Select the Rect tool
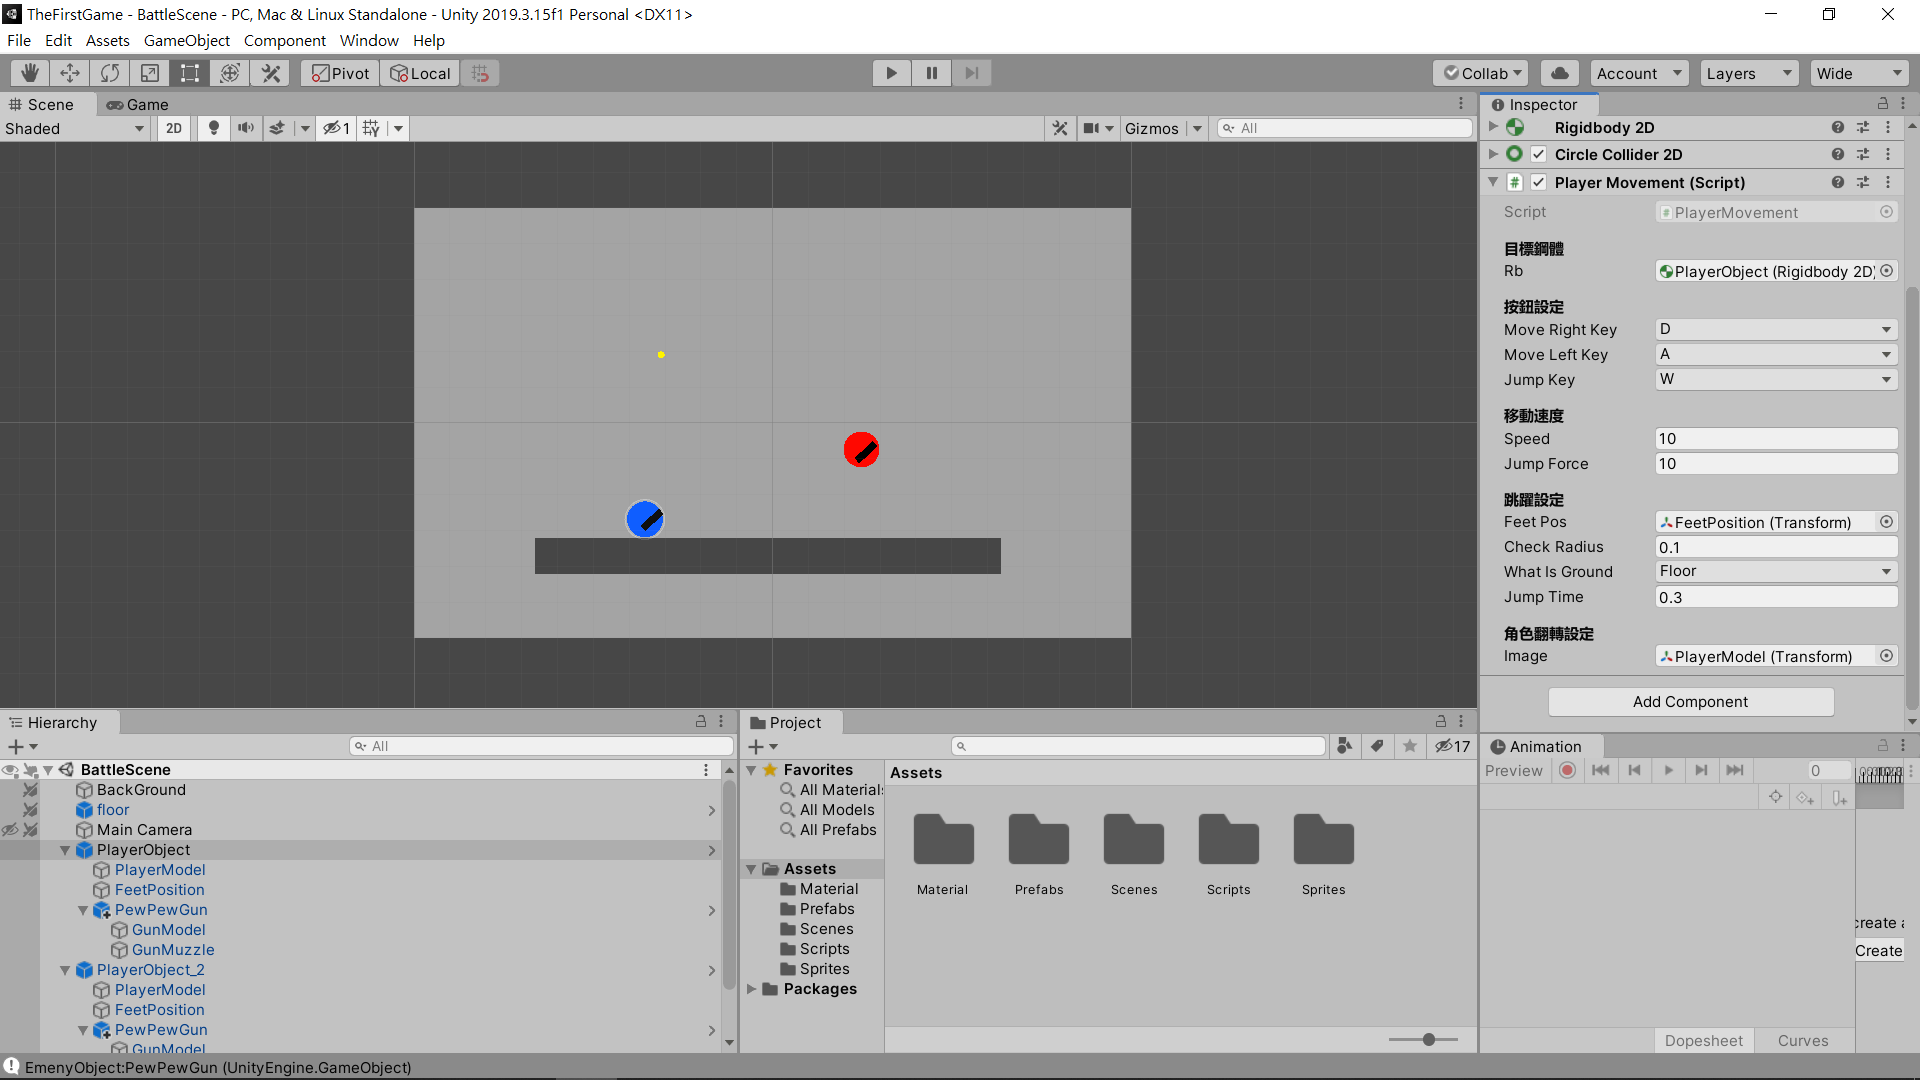 coord(190,73)
